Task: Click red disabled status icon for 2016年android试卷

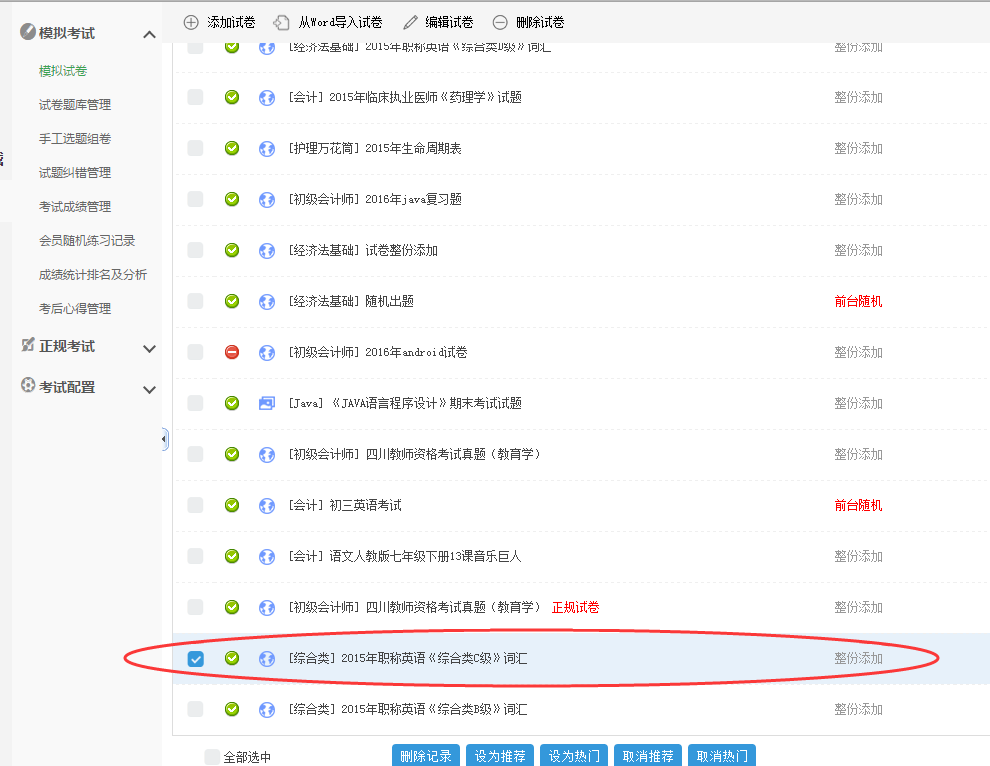Action: click(232, 352)
